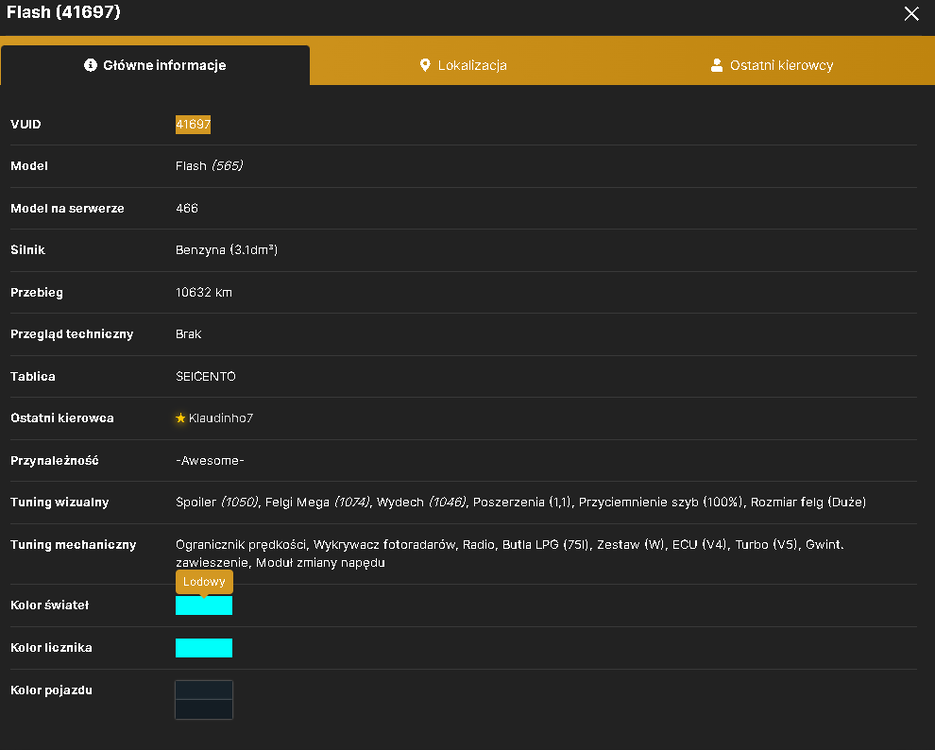Click the ECU (V4) tuning entry
935x750 pixels.
coord(699,544)
